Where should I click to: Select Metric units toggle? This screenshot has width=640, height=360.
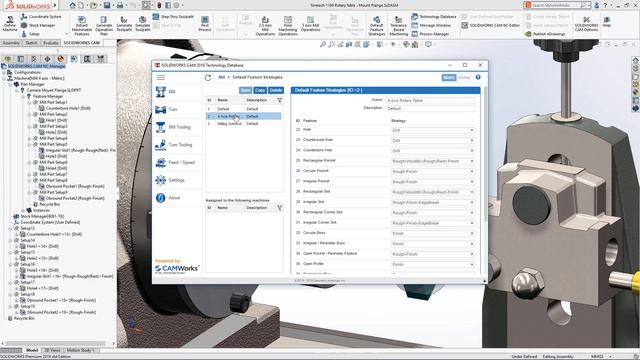tap(449, 78)
